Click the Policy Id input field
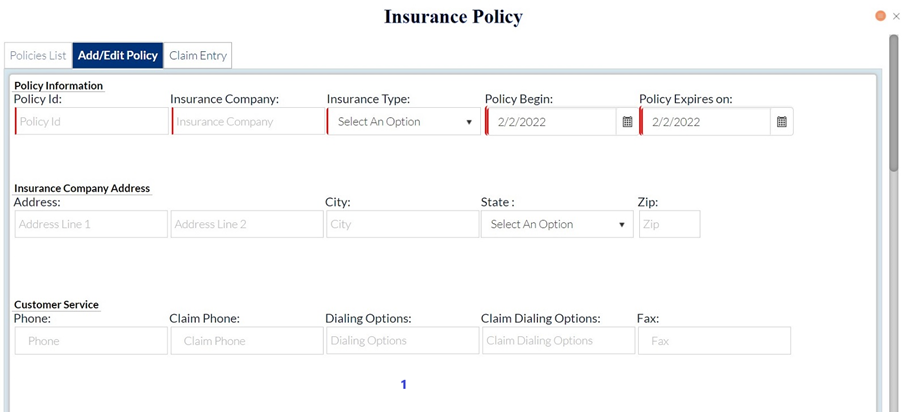The image size is (904, 412). (x=92, y=122)
